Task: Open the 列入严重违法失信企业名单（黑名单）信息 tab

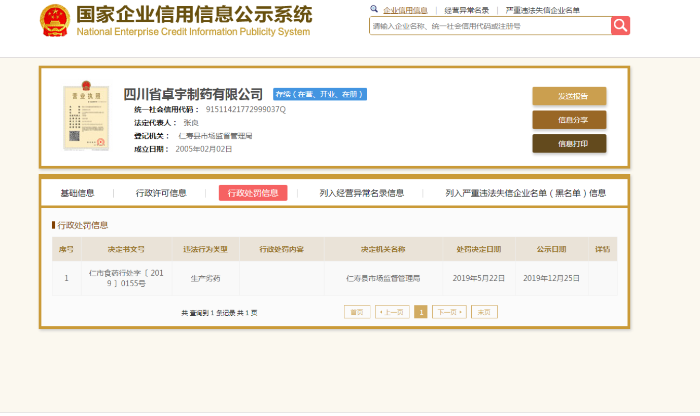Action: click(x=525, y=193)
